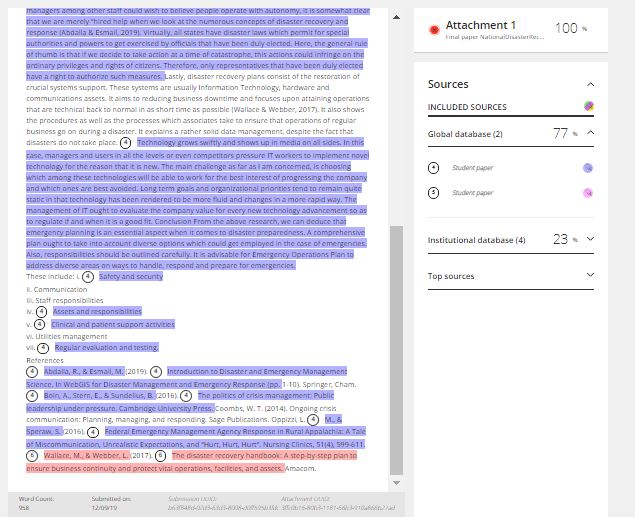The height and width of the screenshot is (517, 635).
Task: Collapse the Sources panel chevron
Action: coord(590,84)
